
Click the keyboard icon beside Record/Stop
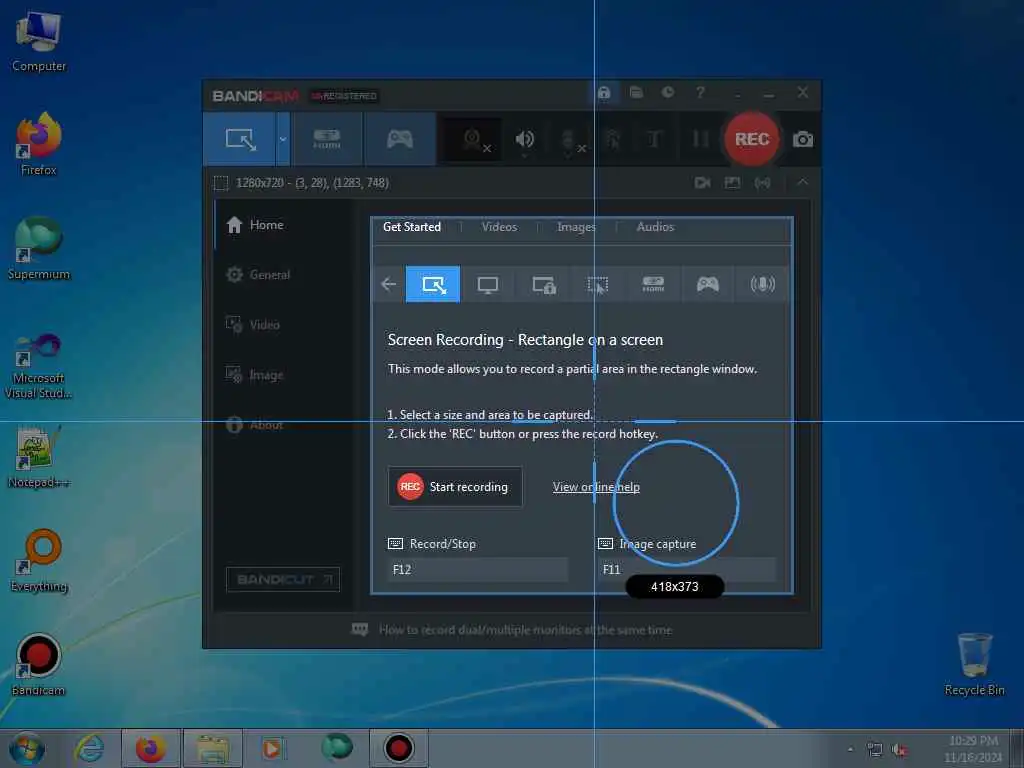point(396,543)
